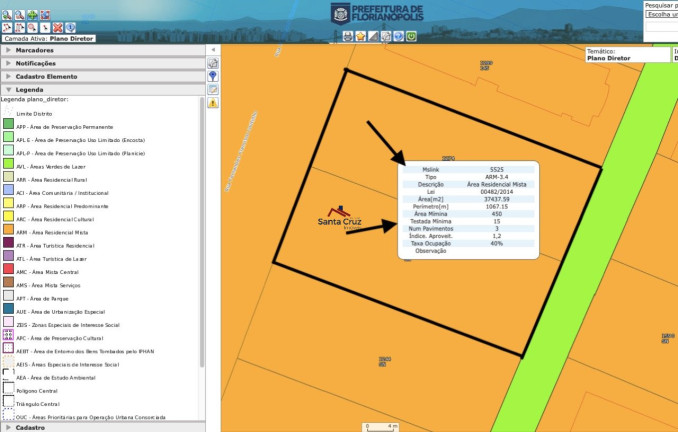The height and width of the screenshot is (432, 678).
Task: Choose the select-by-rectangle tool
Action: tap(20, 28)
